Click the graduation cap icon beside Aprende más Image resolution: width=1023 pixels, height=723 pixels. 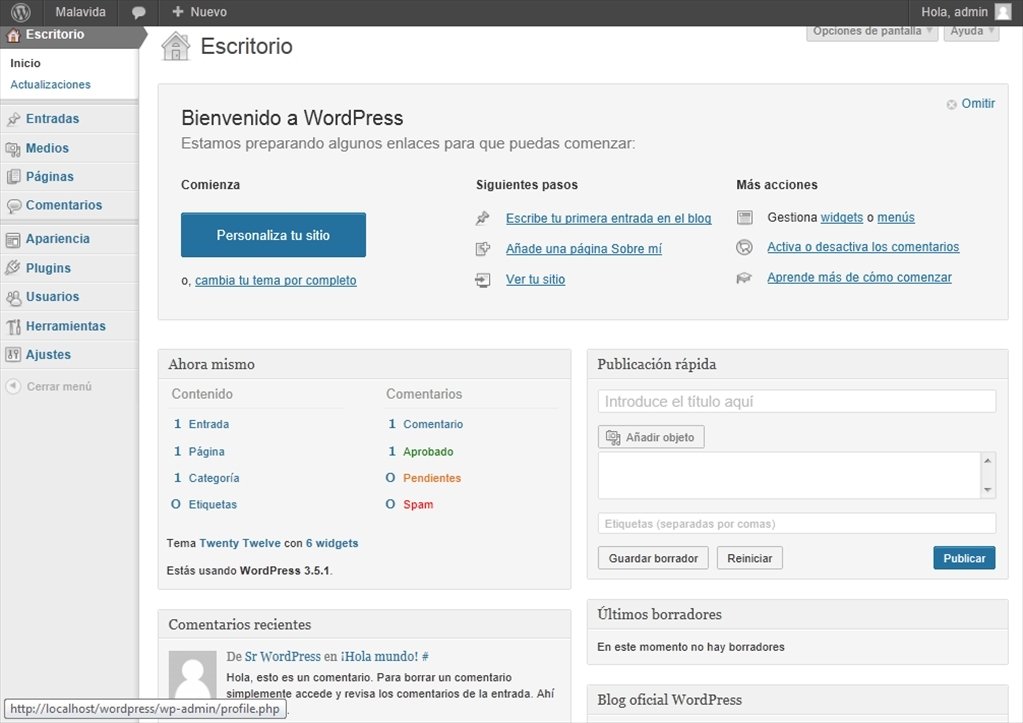744,278
